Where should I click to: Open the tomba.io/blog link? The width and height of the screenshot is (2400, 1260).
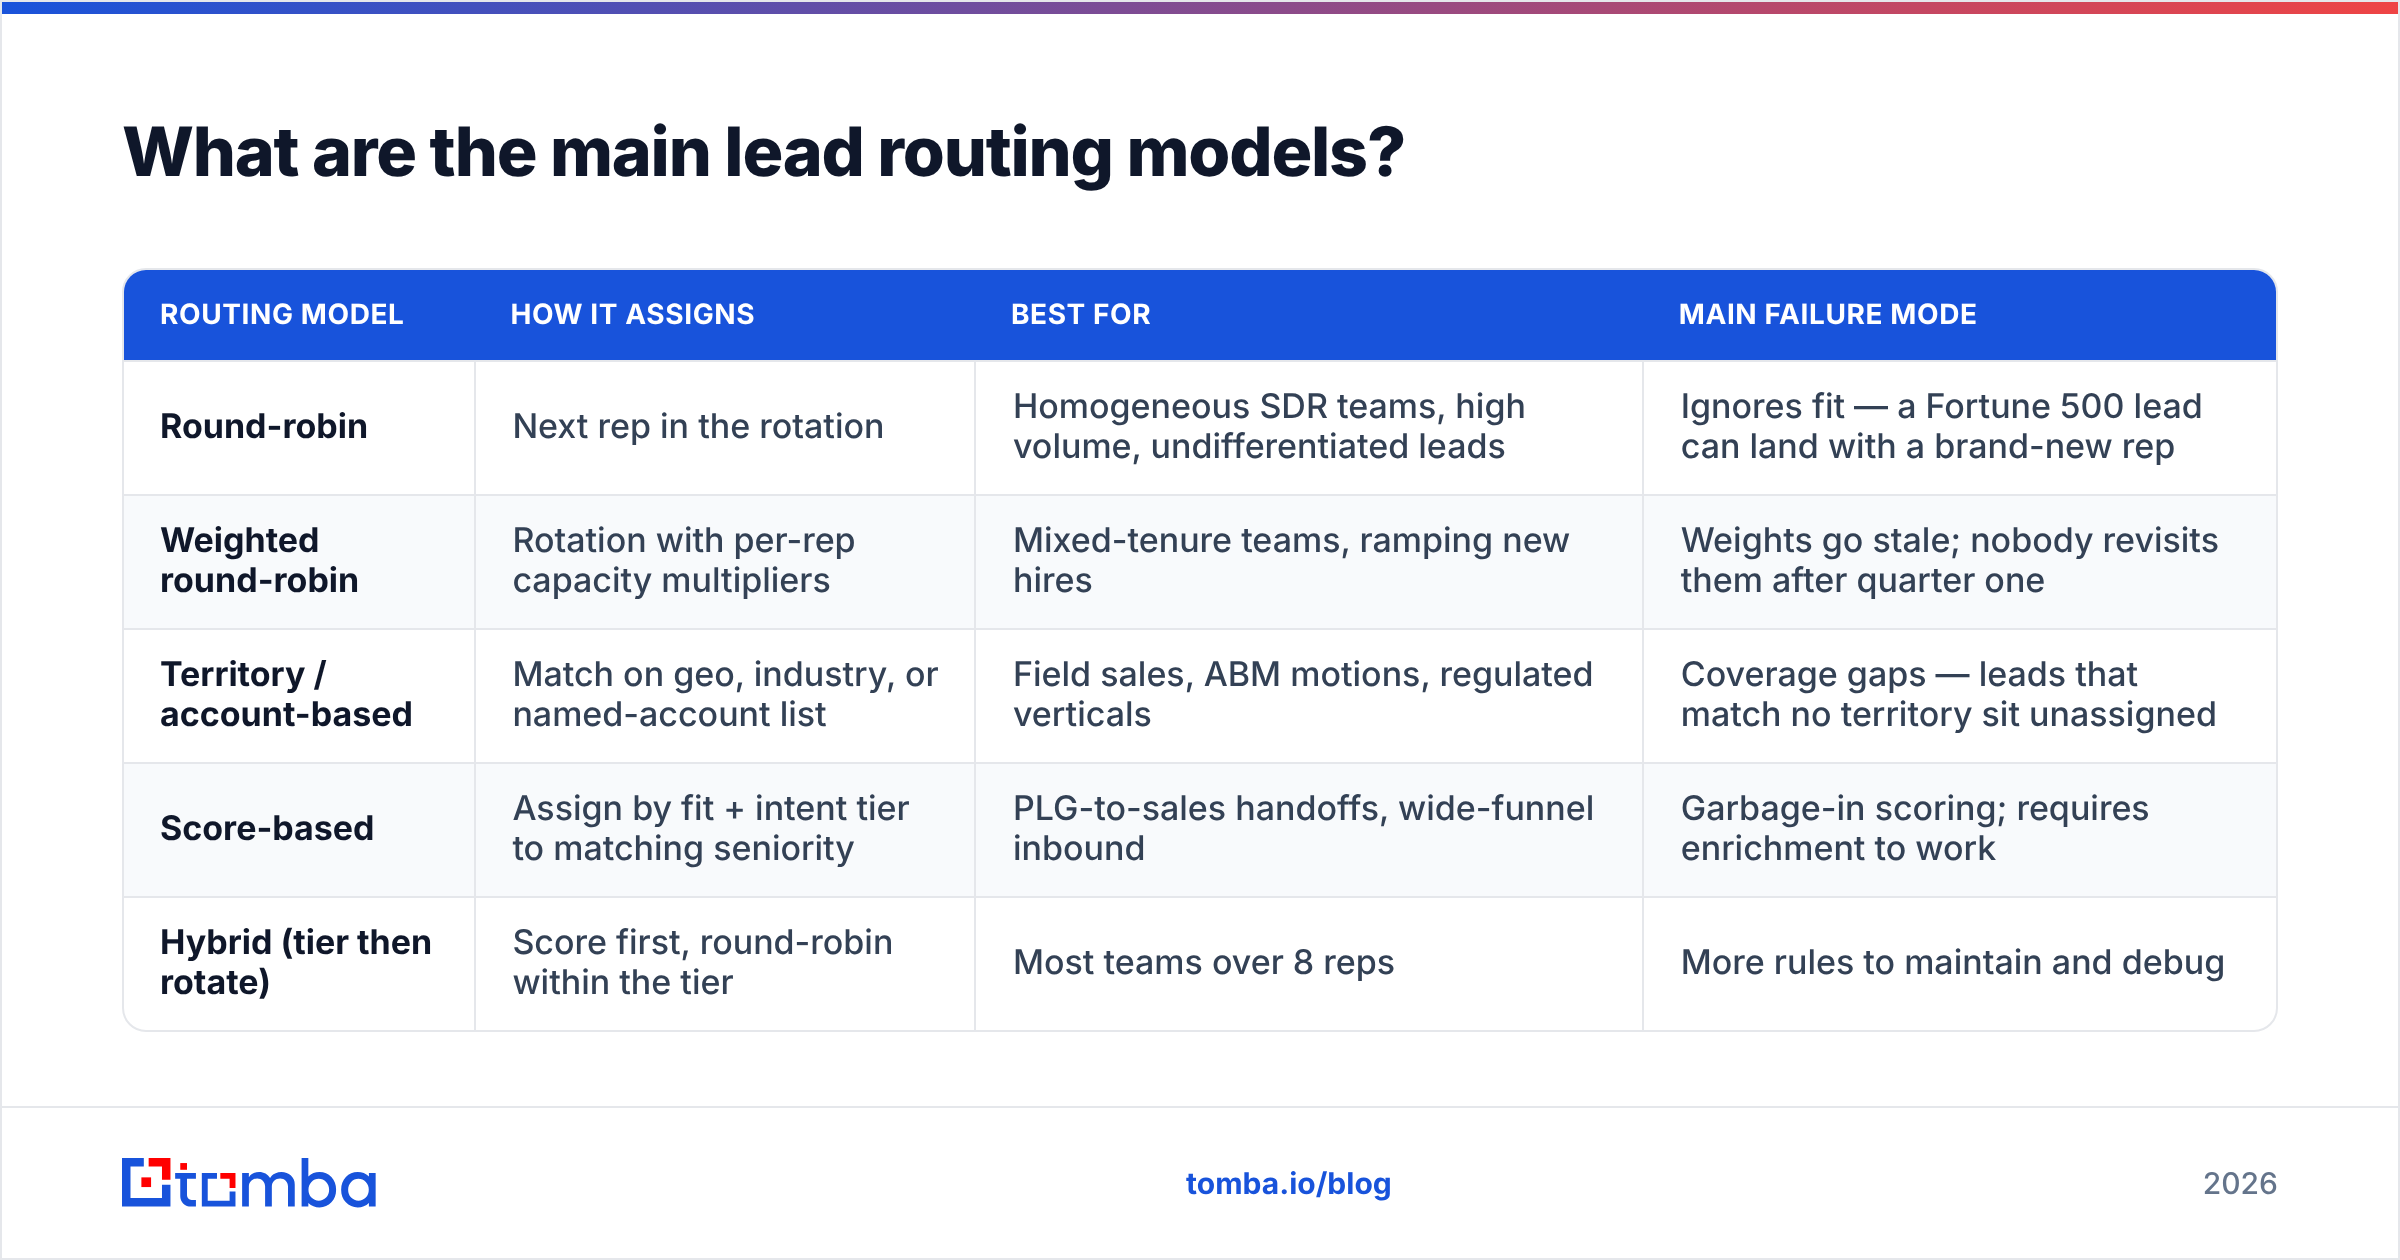(1288, 1184)
